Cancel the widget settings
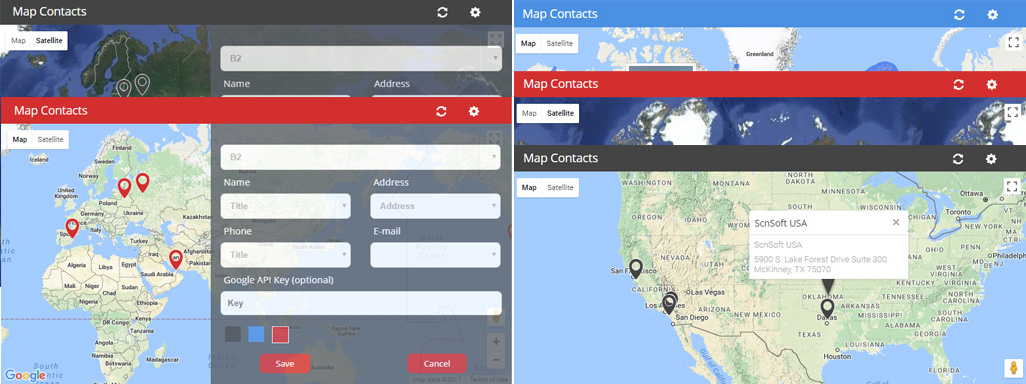 point(437,364)
